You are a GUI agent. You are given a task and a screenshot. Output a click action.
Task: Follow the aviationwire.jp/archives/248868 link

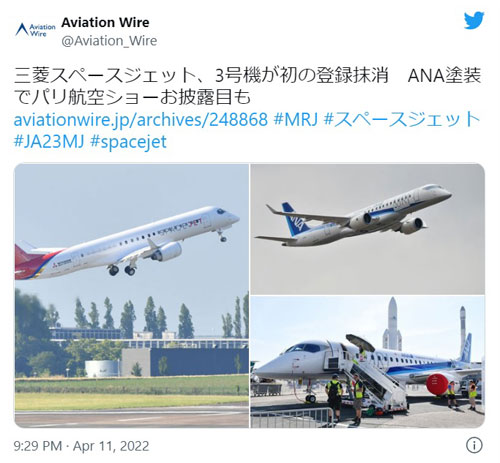click(x=141, y=119)
